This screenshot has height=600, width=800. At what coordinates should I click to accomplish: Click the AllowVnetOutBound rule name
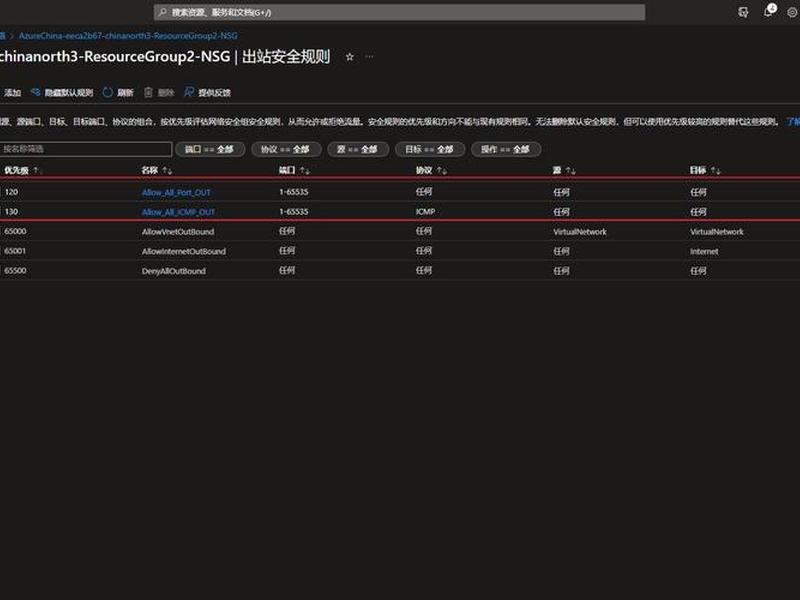[178, 232]
